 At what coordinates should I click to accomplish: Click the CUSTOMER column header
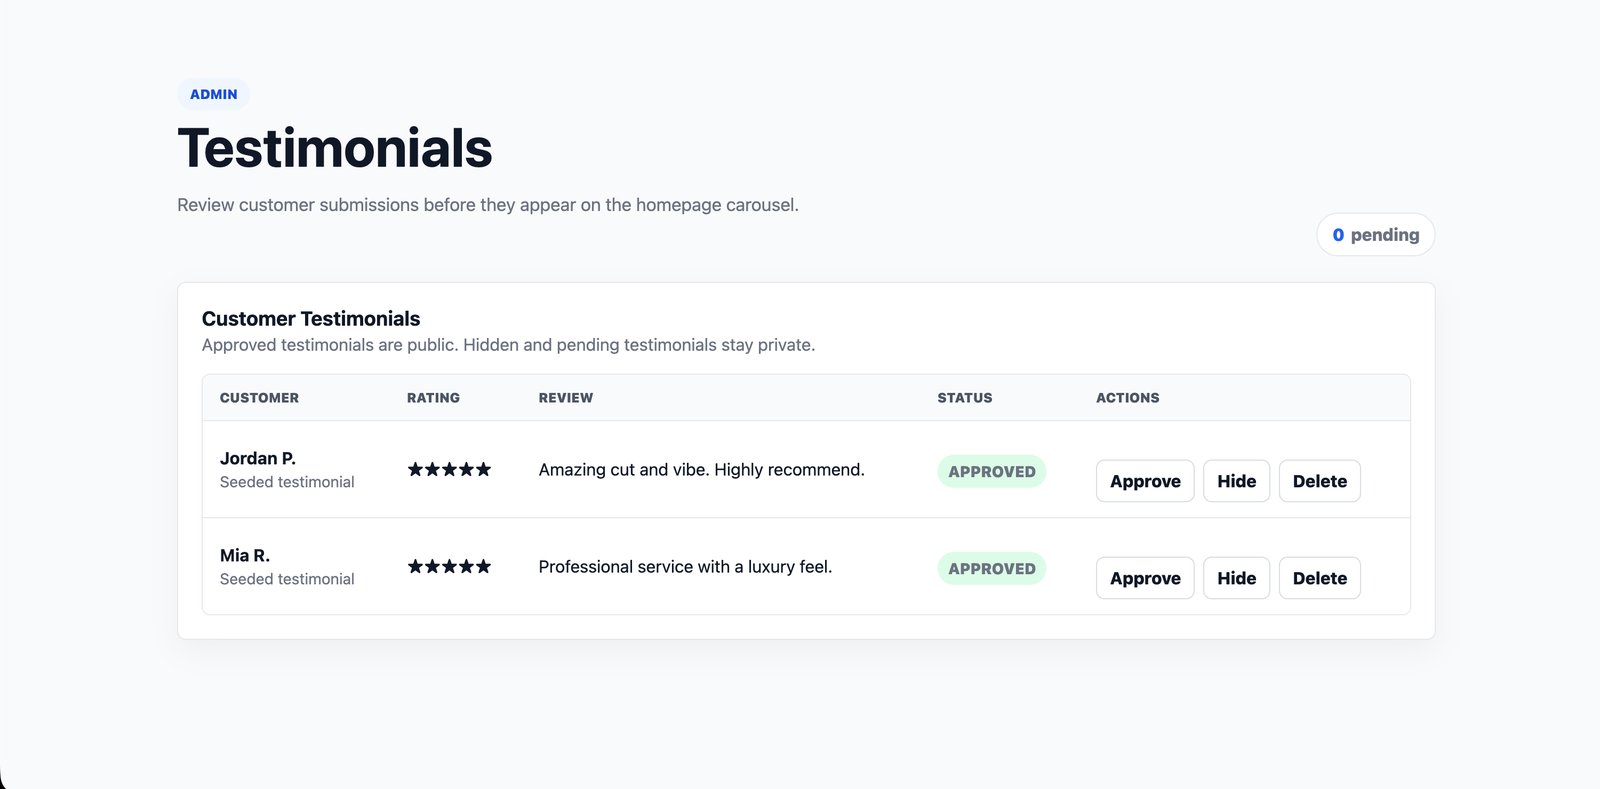[x=259, y=398]
